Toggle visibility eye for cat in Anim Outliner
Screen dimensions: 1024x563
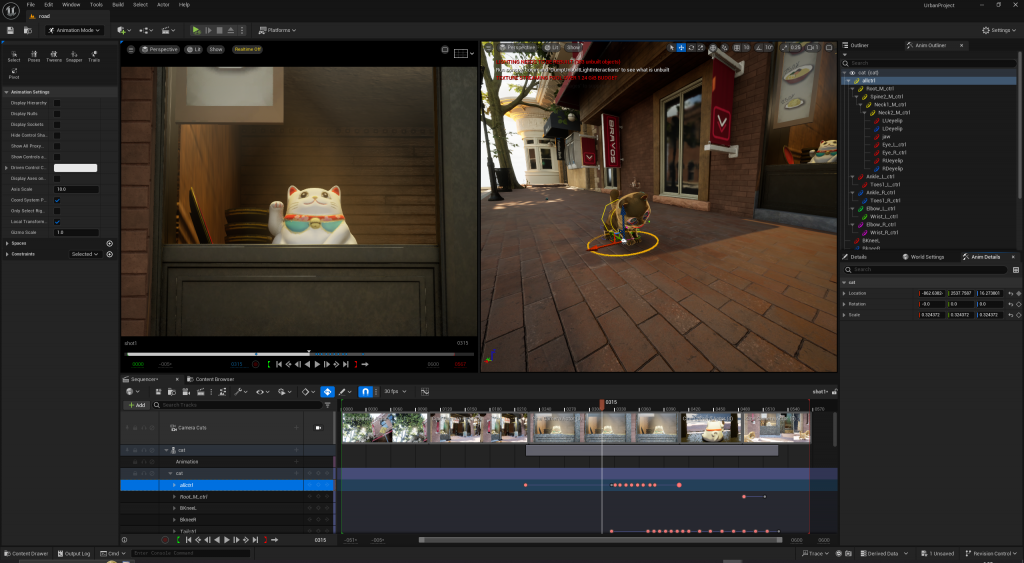(x=852, y=72)
